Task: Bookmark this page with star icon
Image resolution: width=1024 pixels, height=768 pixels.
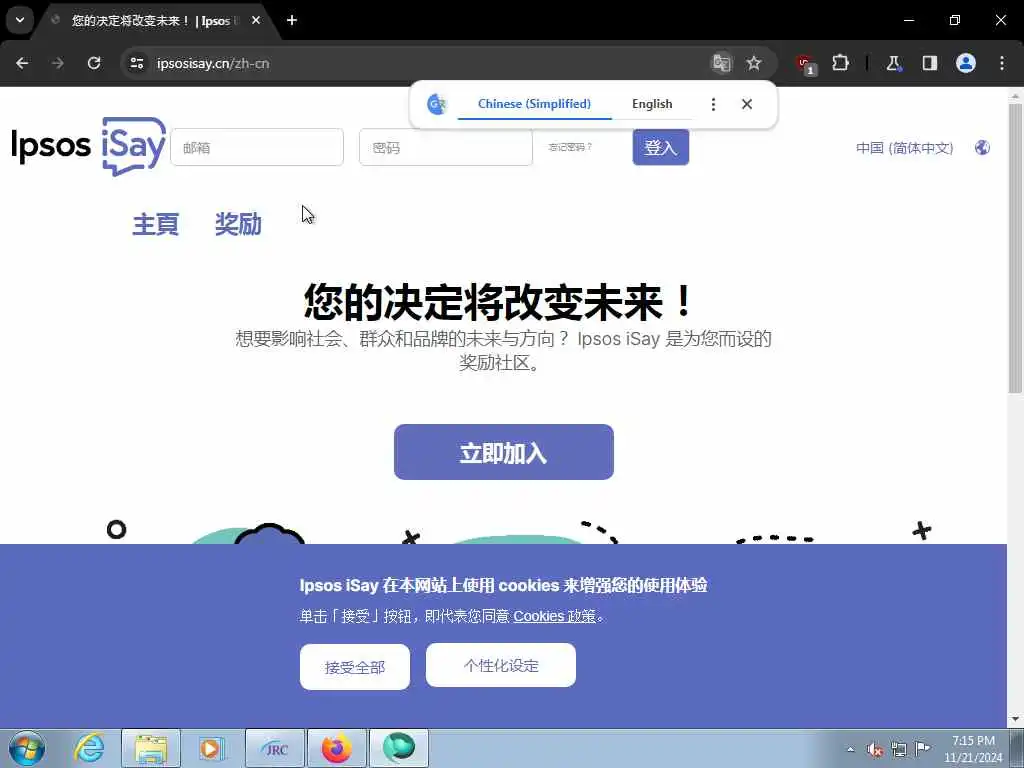Action: (x=754, y=63)
